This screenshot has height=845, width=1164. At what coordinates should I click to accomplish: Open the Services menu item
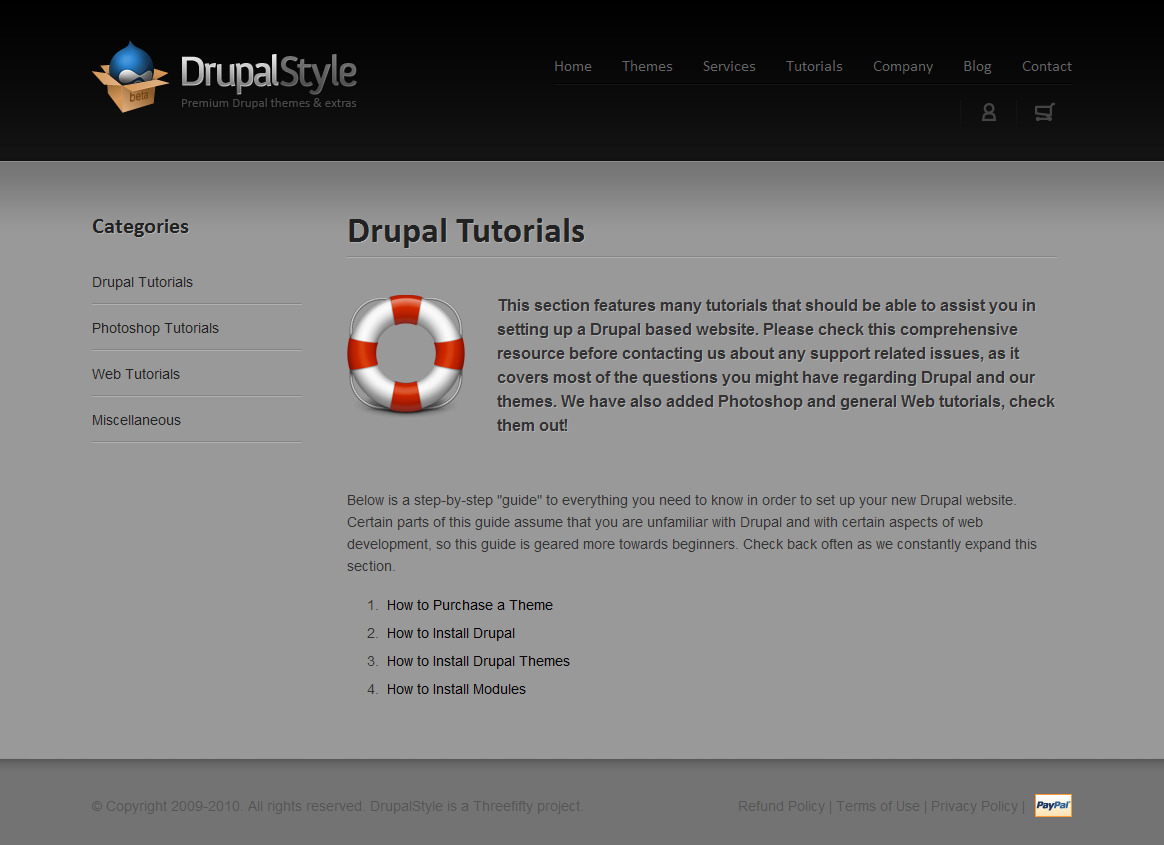tap(729, 66)
